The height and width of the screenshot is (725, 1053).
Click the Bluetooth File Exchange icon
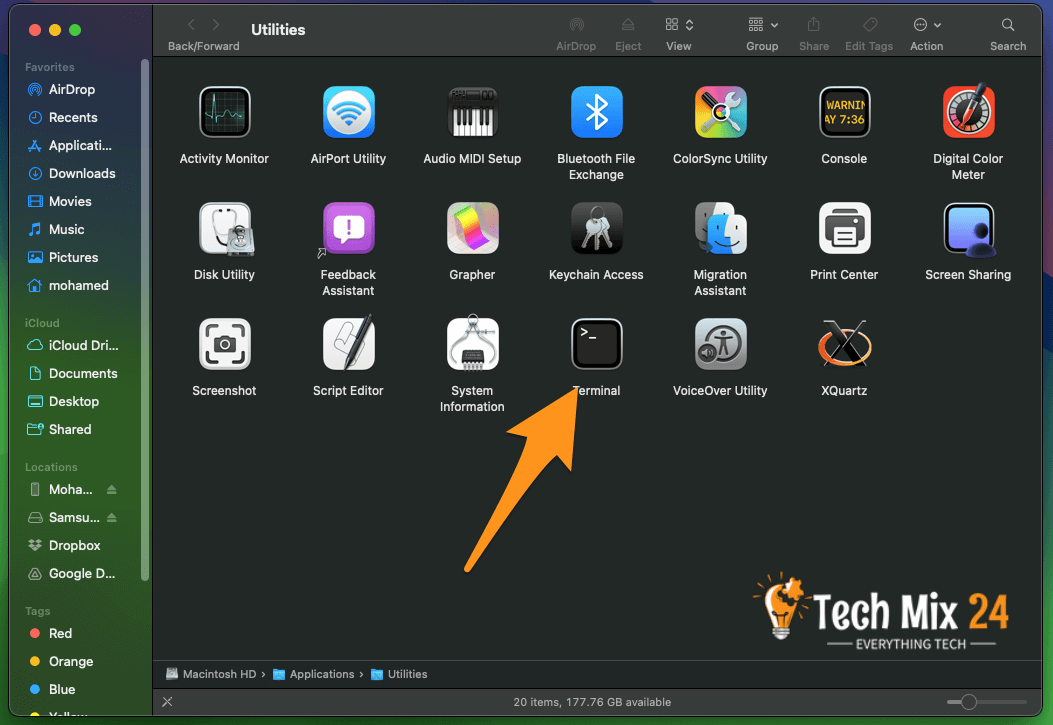596,112
